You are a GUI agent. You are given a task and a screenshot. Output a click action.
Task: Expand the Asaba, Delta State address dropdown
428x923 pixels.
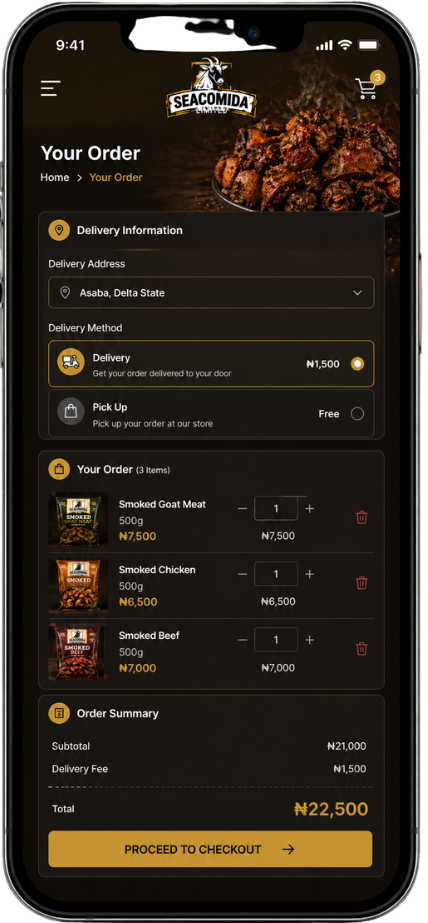[211, 293]
